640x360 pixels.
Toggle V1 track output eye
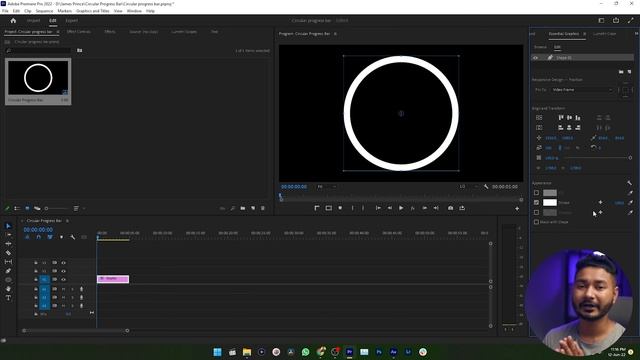(x=63, y=280)
